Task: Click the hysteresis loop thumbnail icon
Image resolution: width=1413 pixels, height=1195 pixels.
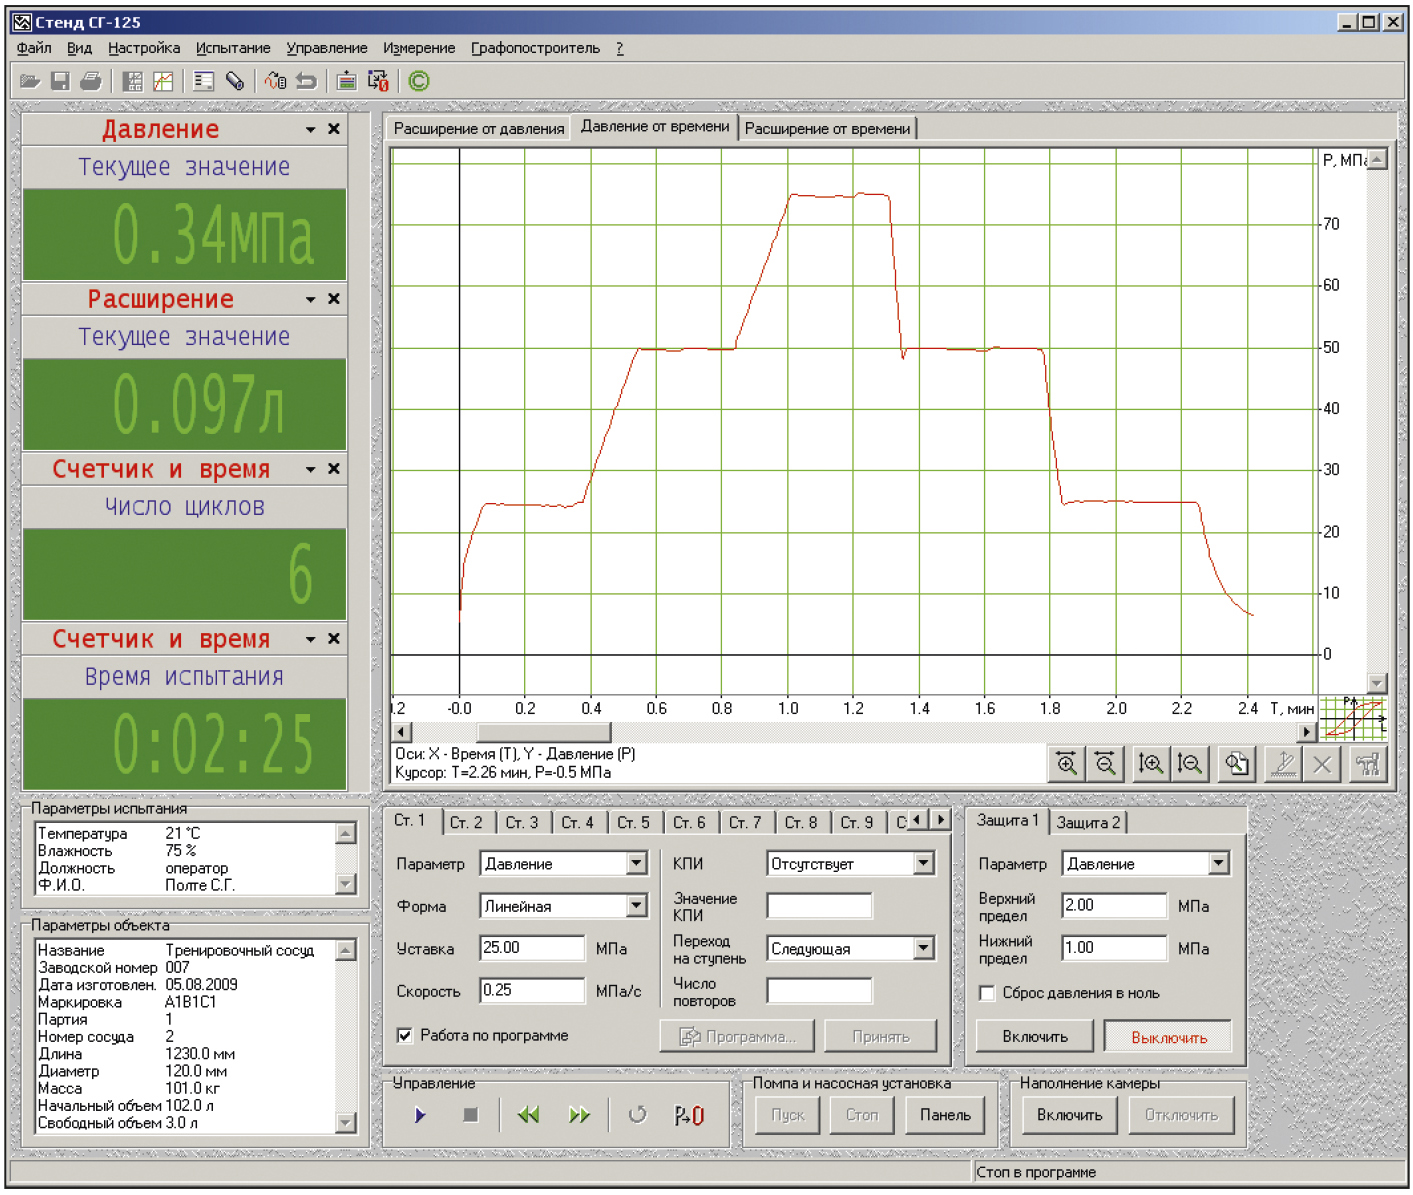Action: point(1354,718)
